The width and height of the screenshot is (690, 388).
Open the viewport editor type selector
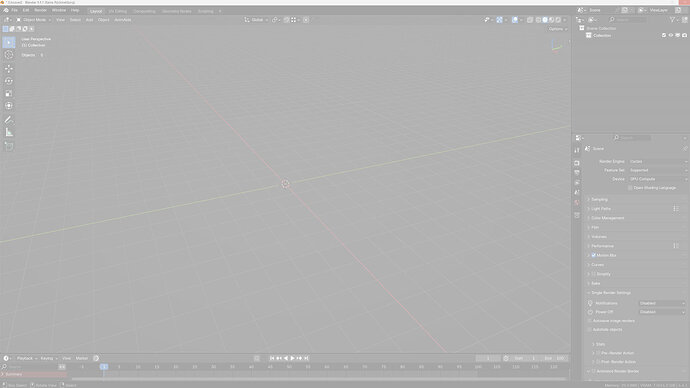coord(7,20)
